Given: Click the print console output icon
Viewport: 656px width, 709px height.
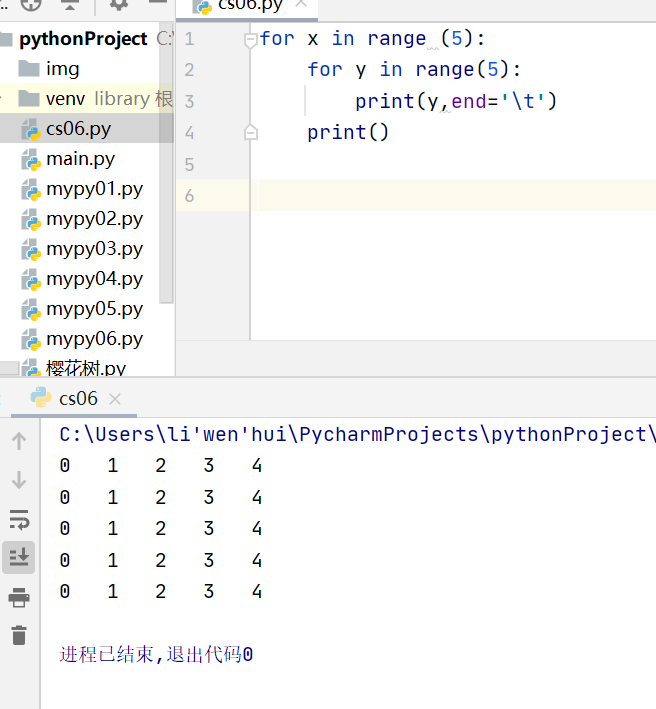Looking at the screenshot, I should pos(19,597).
